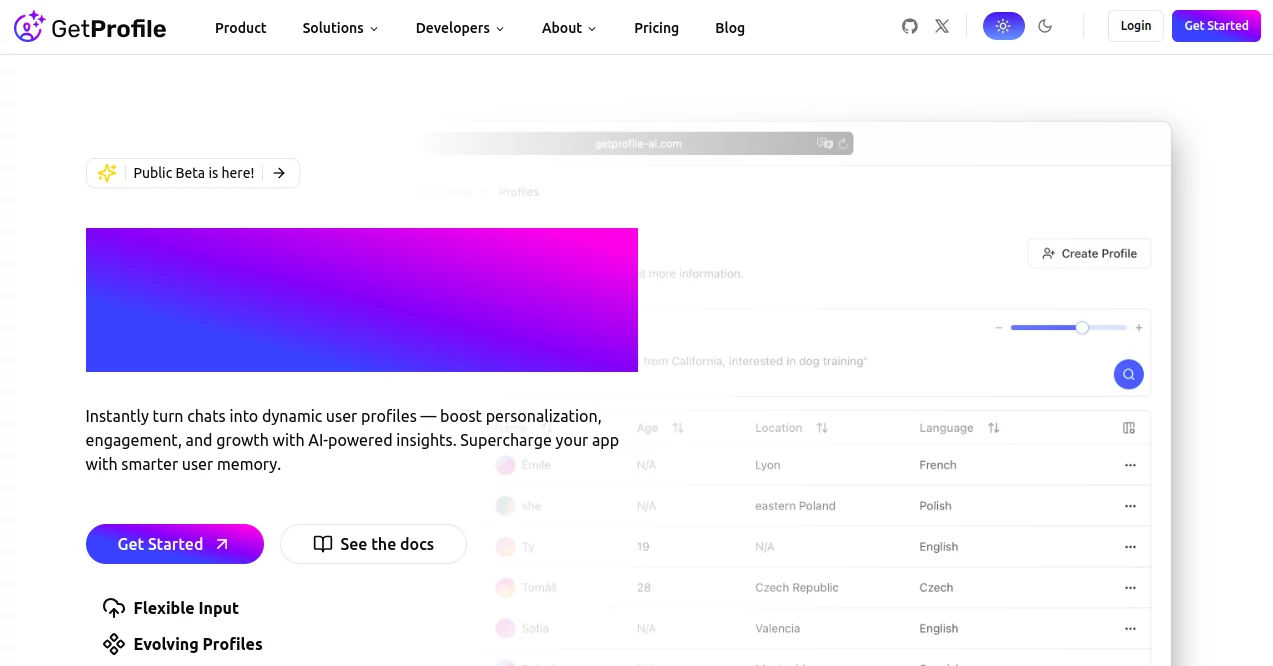
Task: Expand the Solutions dropdown
Action: point(340,28)
